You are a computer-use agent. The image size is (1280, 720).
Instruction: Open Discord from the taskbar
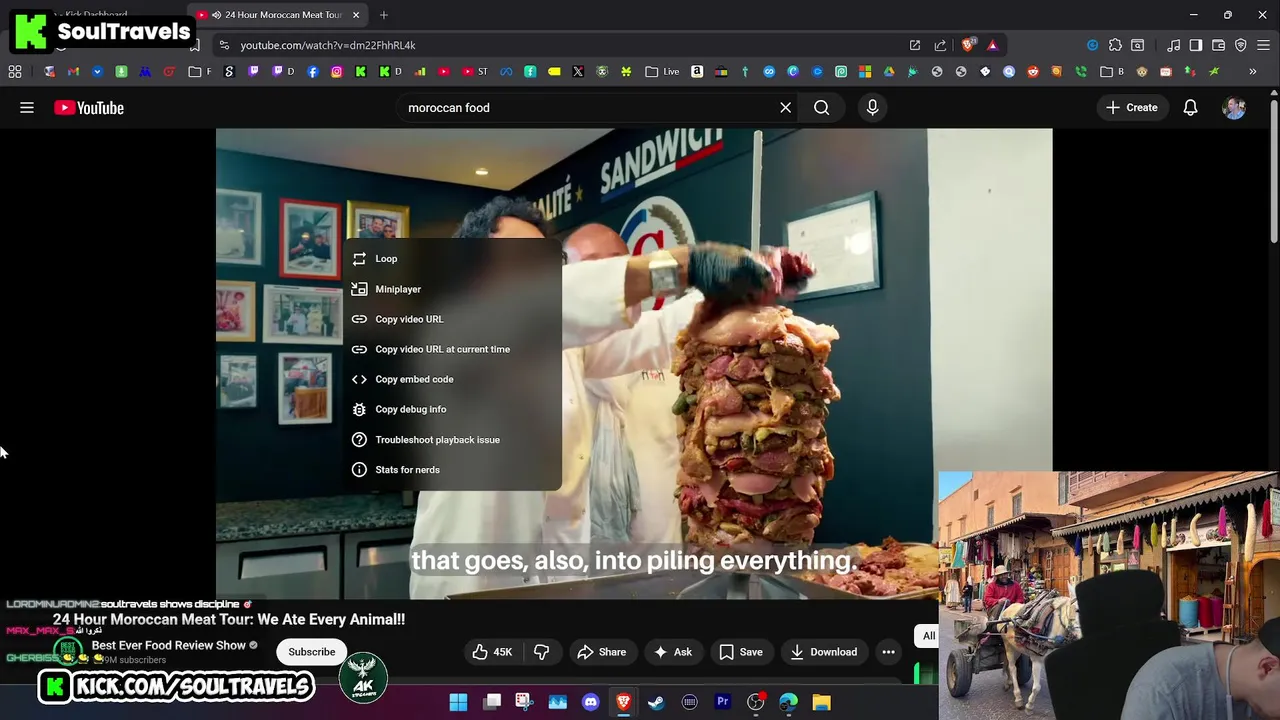click(590, 702)
